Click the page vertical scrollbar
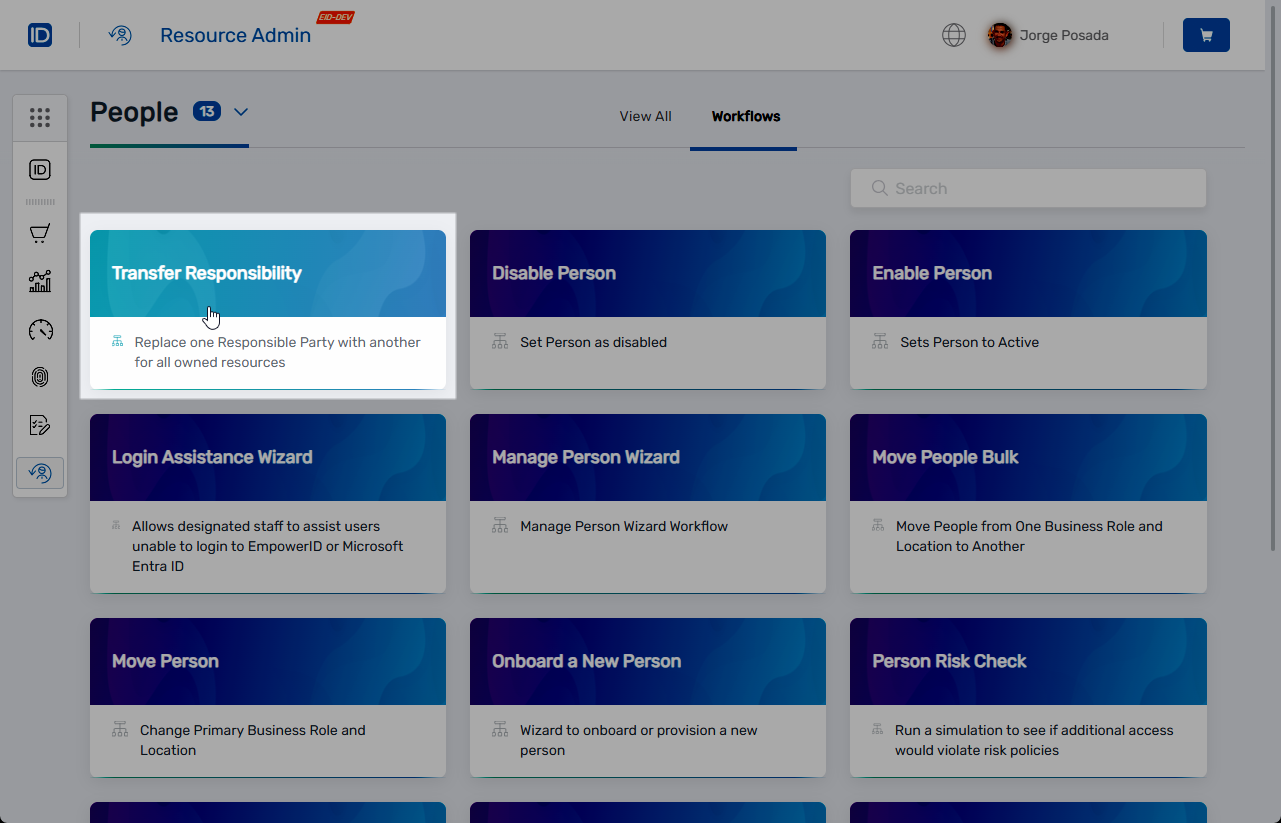This screenshot has width=1281, height=823. tap(1273, 300)
